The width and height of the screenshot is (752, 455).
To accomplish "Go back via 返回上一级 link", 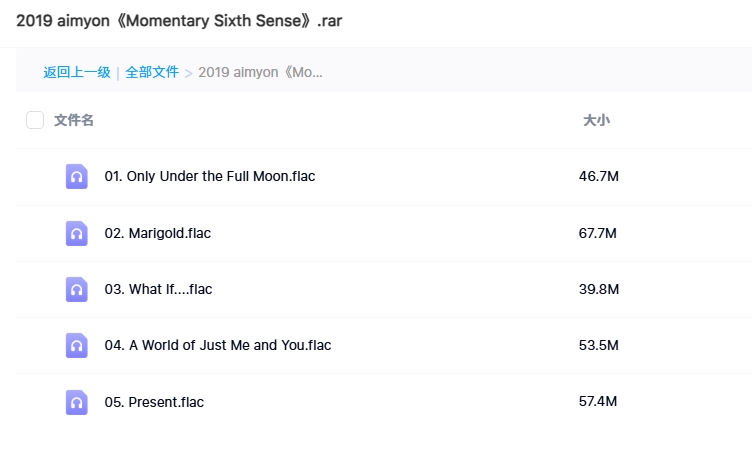I will click(x=76, y=72).
